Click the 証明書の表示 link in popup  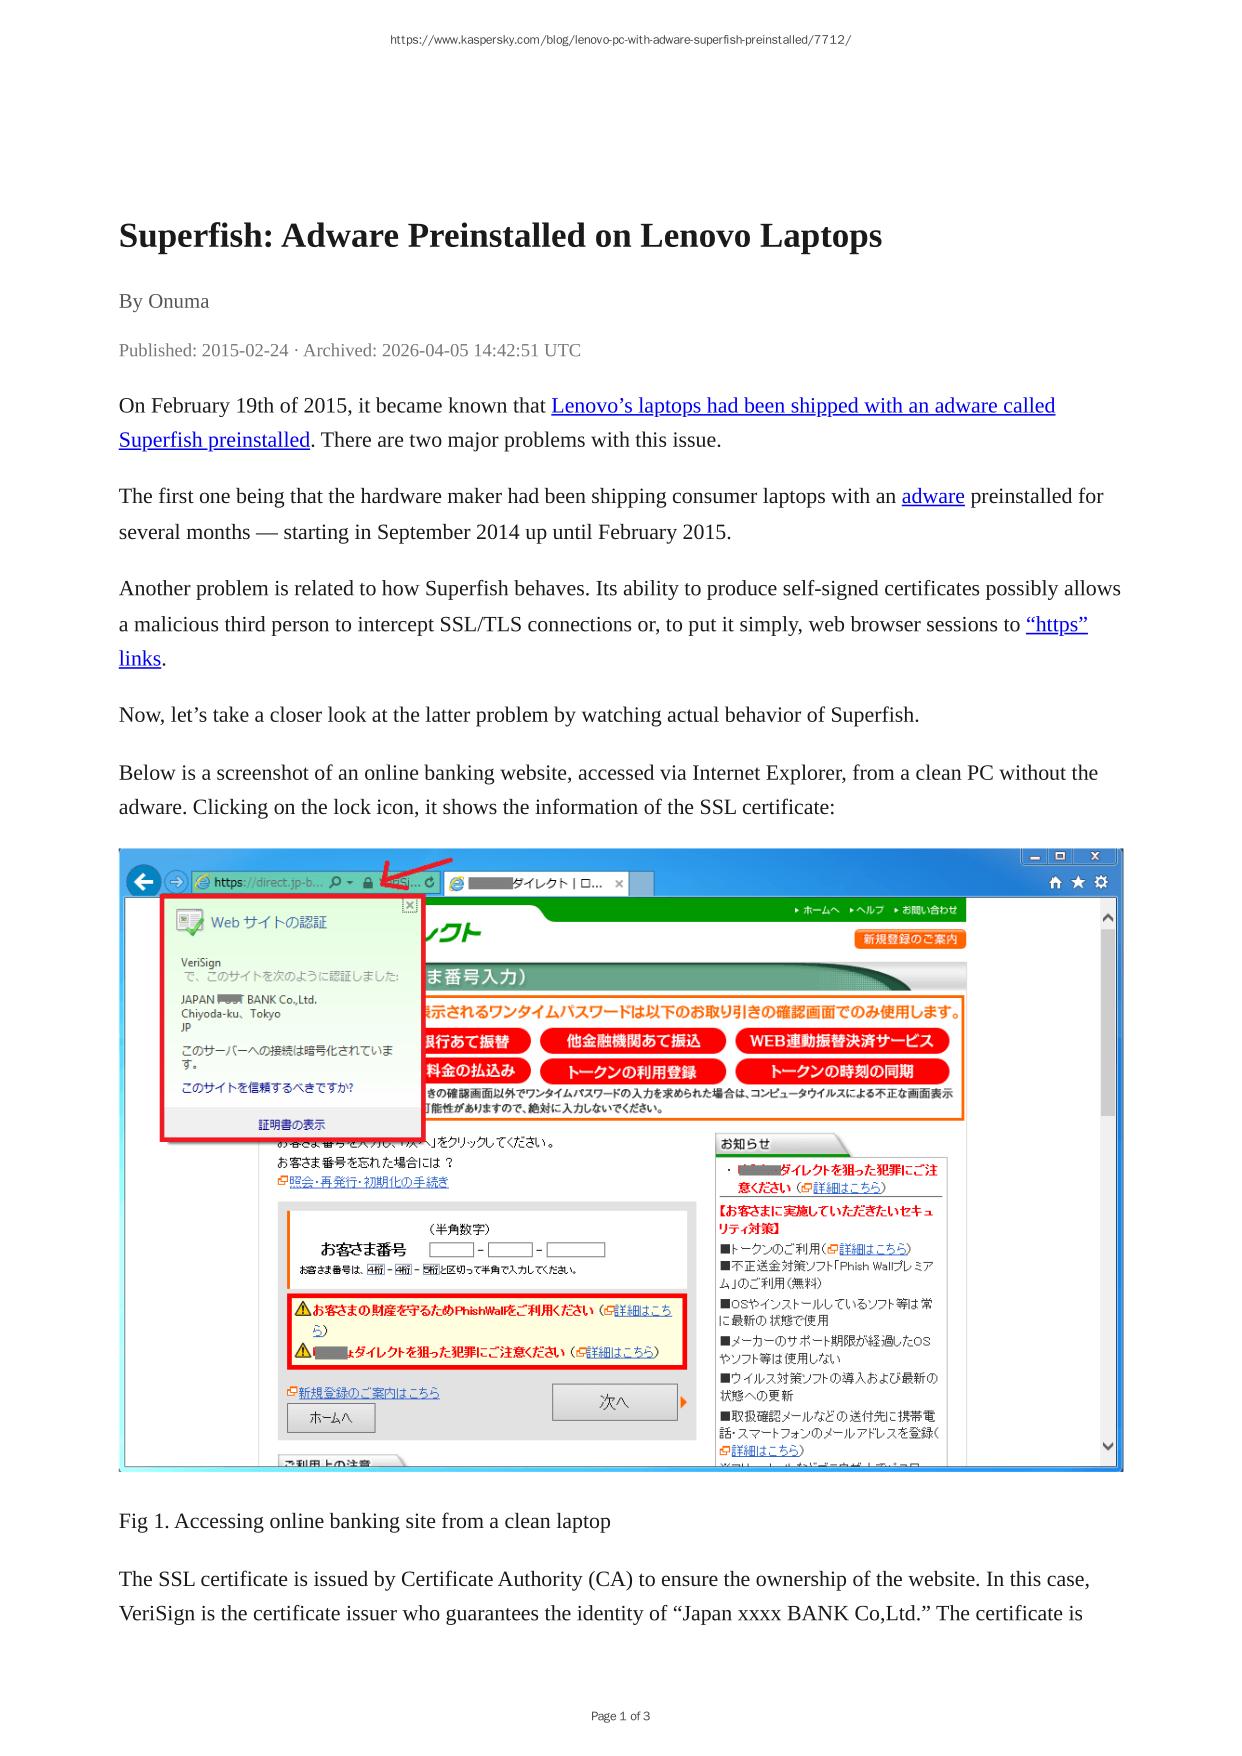(291, 1125)
